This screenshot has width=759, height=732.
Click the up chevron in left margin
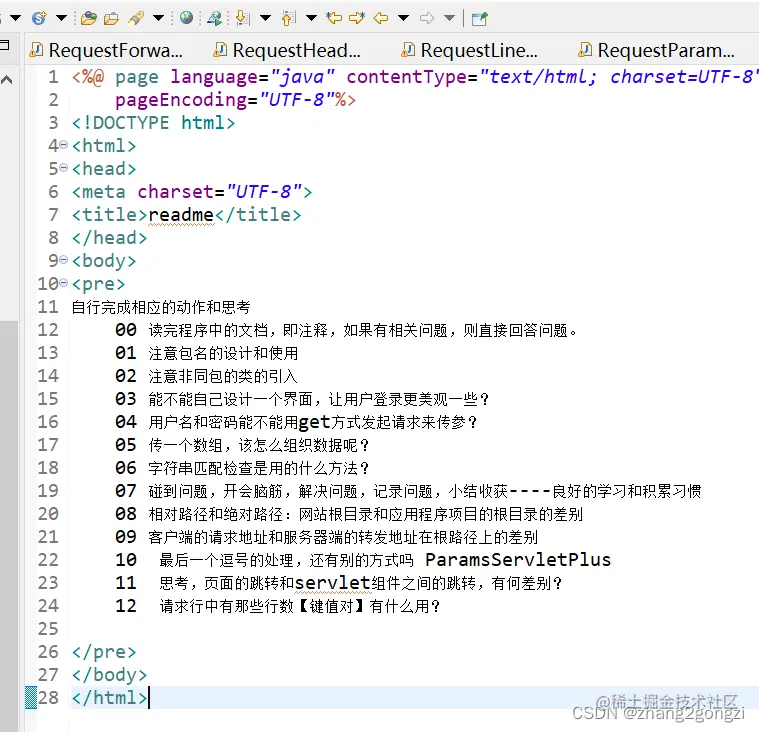[7, 79]
